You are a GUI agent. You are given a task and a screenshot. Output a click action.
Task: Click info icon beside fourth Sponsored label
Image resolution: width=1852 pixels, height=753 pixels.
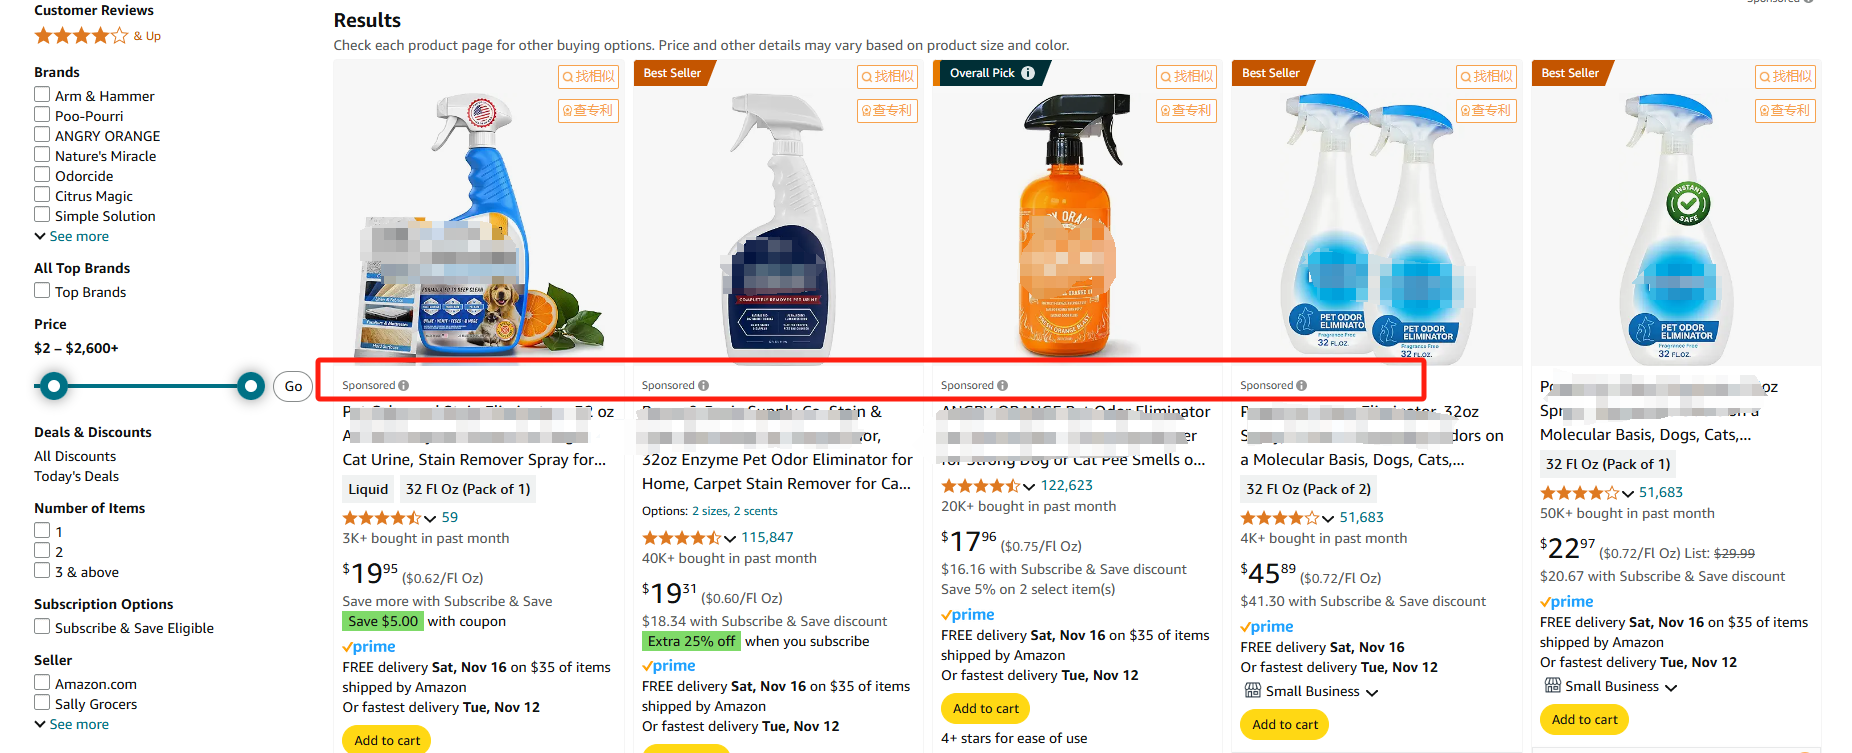[1301, 385]
